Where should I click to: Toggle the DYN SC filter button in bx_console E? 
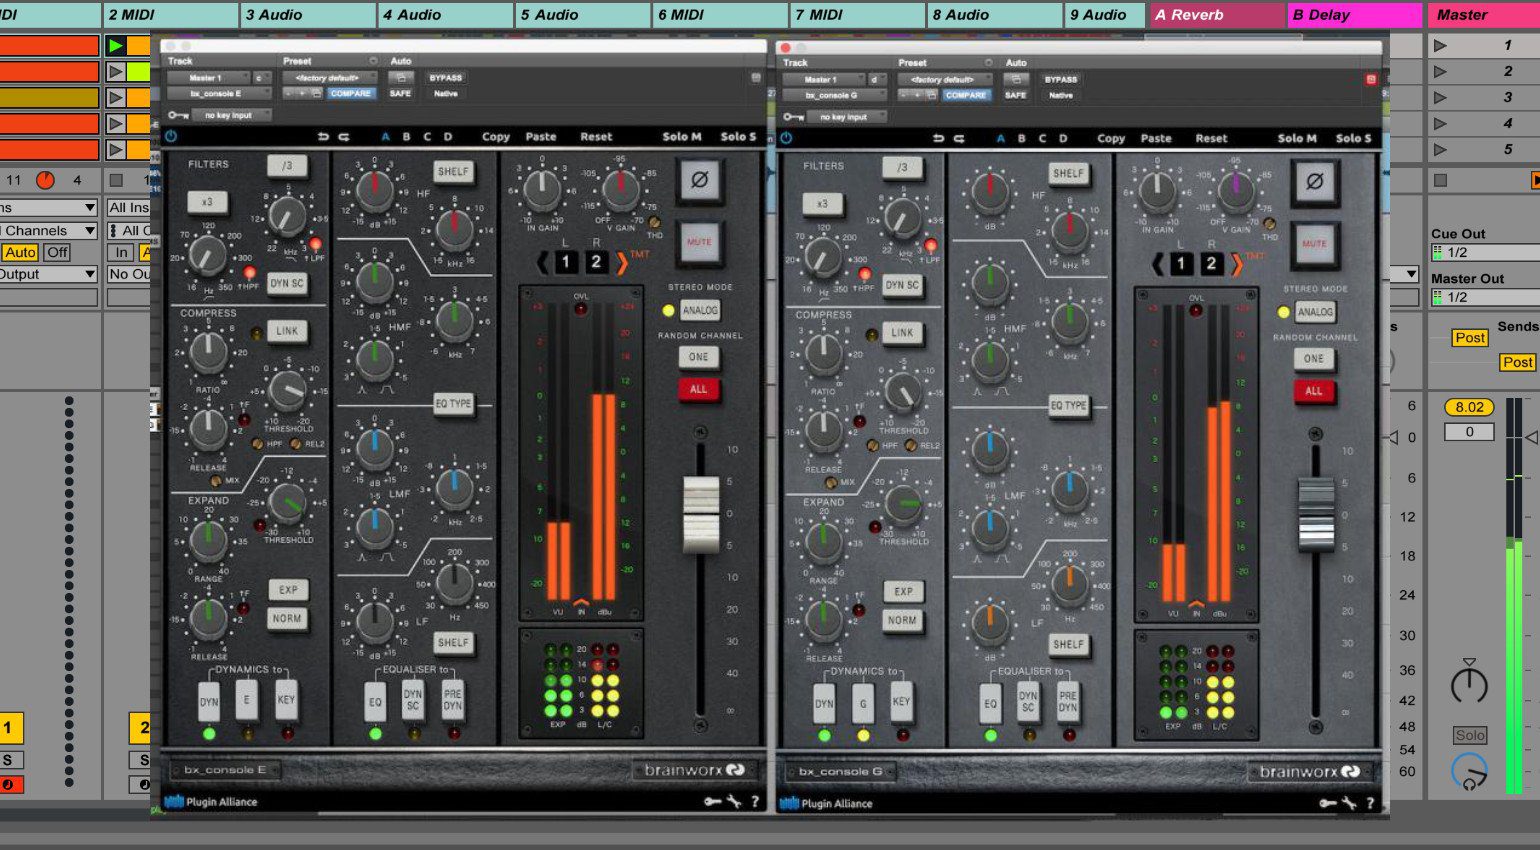click(287, 283)
